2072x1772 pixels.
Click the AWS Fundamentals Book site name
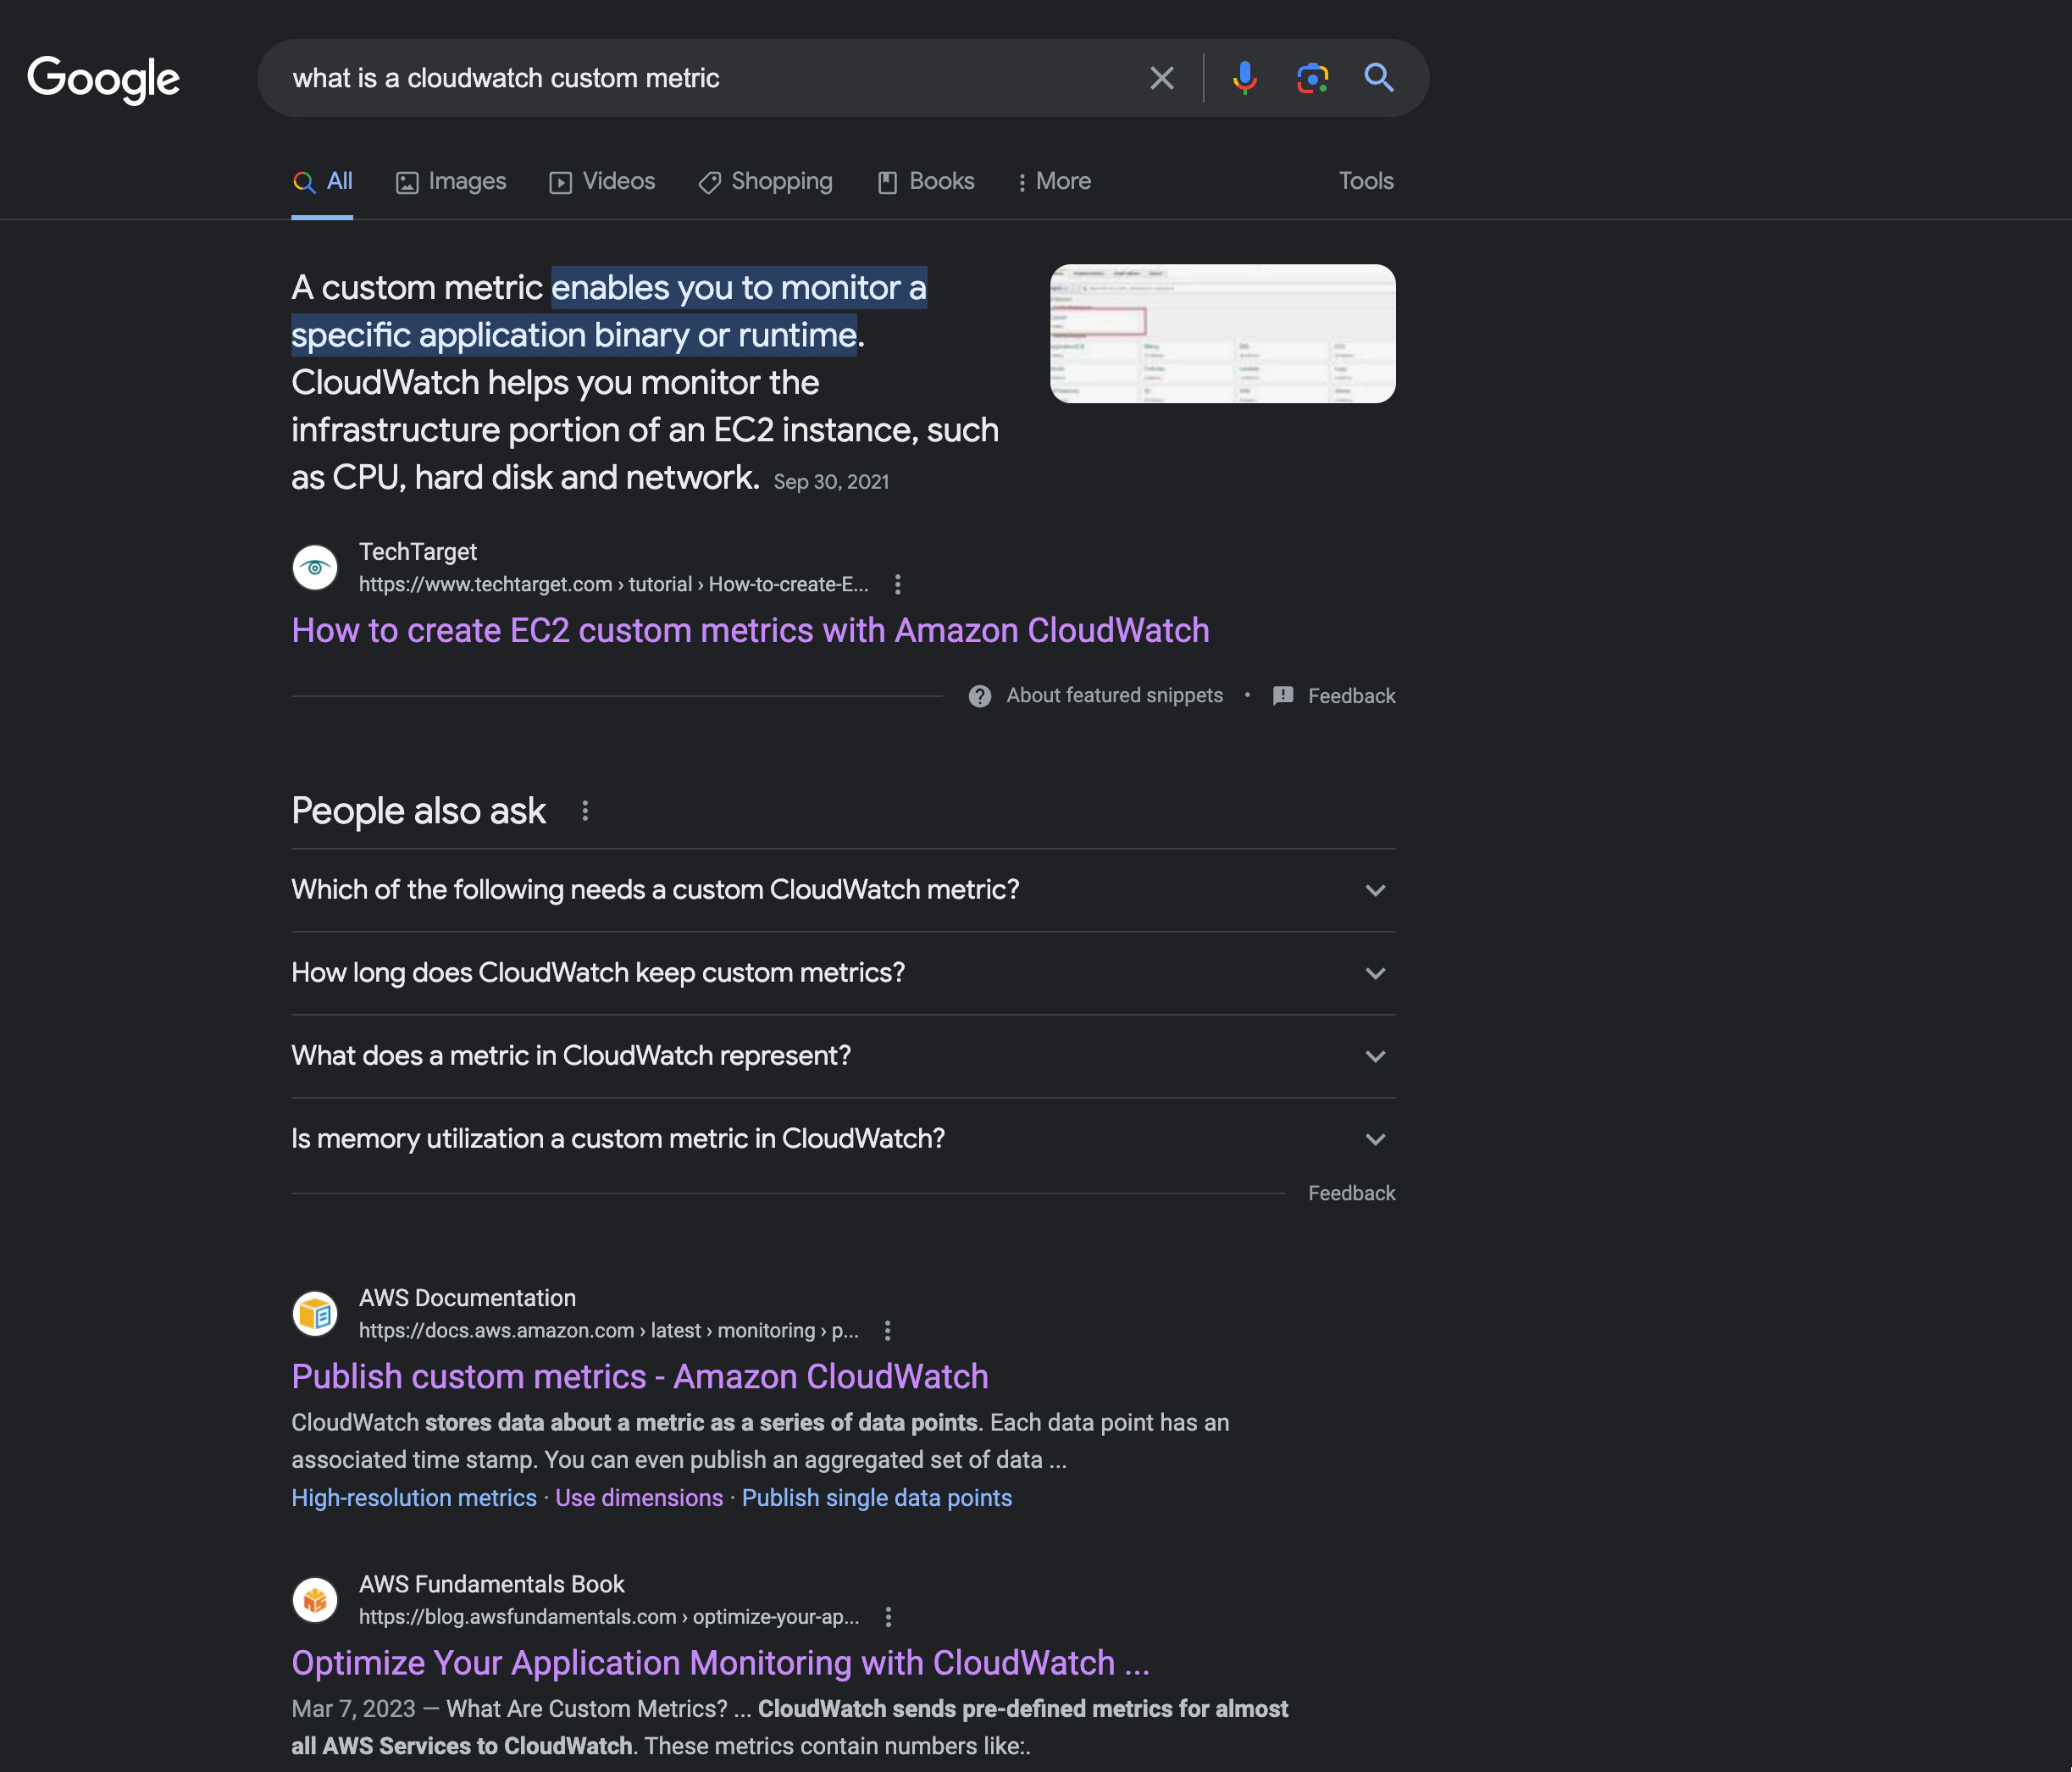(x=491, y=1584)
